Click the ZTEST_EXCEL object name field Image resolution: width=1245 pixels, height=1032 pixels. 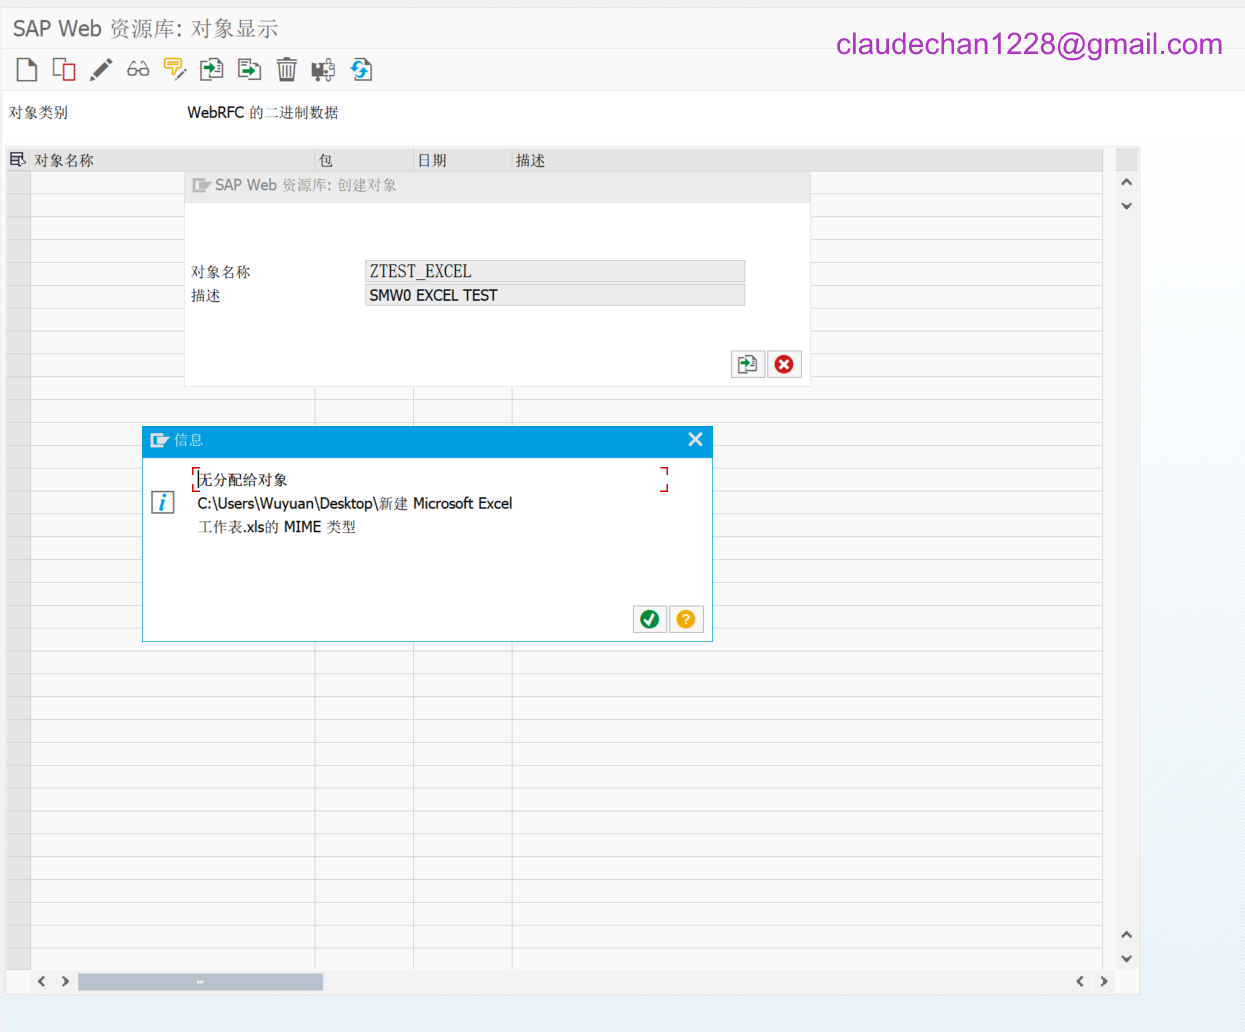point(555,271)
